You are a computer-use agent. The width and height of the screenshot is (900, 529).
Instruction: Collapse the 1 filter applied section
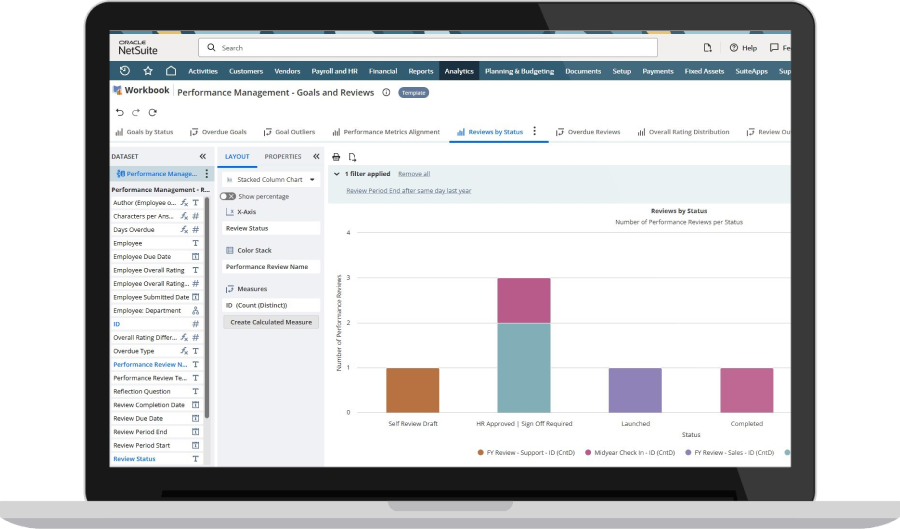coord(336,174)
